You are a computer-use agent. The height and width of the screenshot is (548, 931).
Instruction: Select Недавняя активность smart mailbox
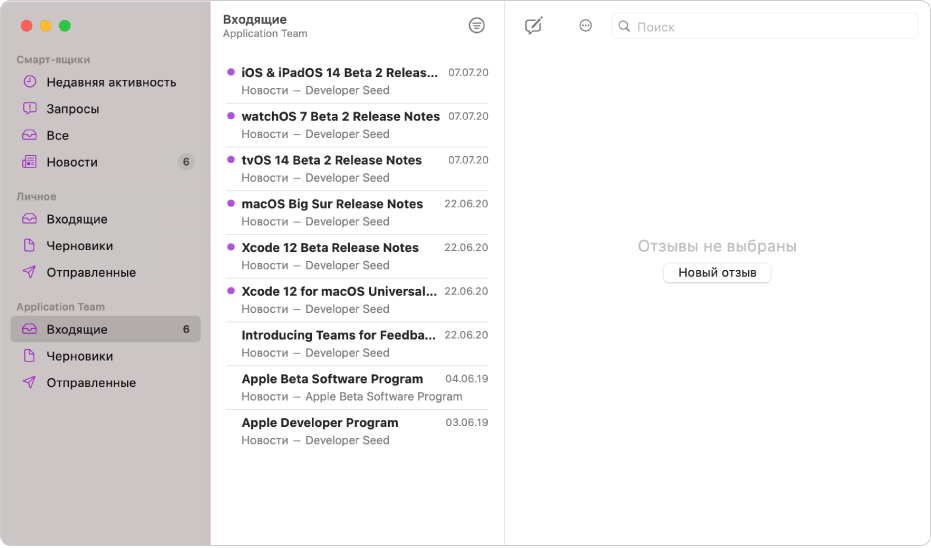pos(106,82)
